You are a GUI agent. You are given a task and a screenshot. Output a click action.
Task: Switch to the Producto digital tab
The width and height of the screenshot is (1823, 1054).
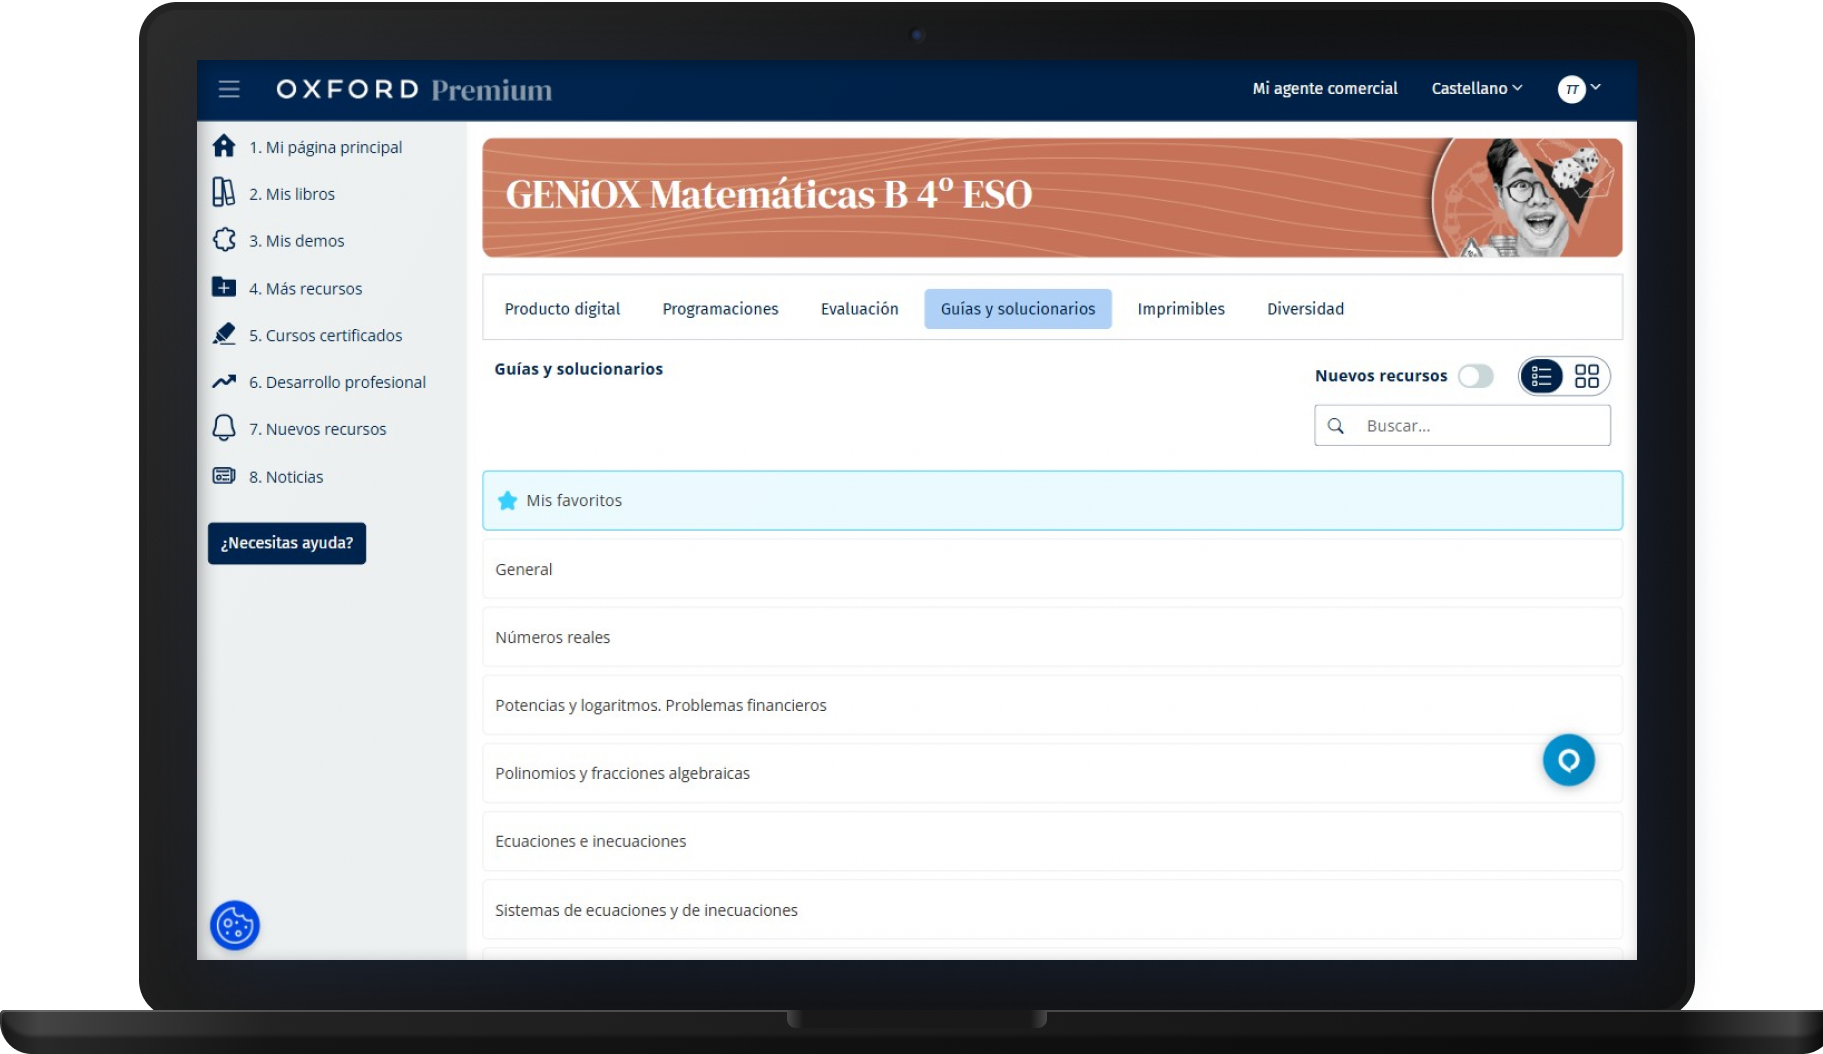[562, 309]
